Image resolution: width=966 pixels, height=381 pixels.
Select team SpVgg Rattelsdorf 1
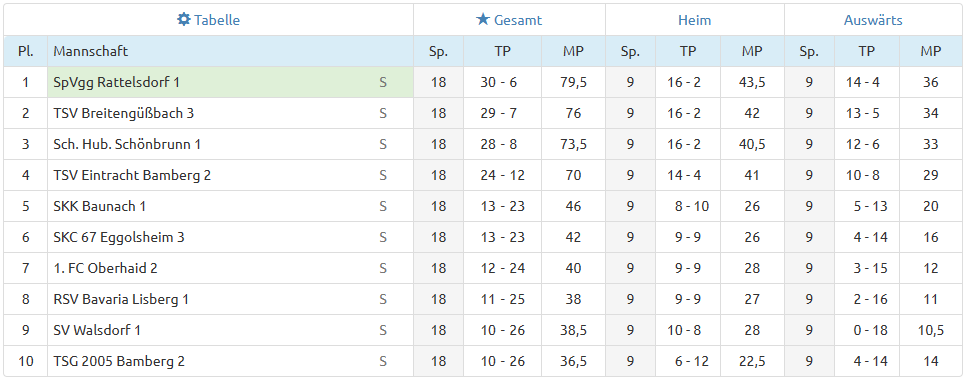pos(116,83)
